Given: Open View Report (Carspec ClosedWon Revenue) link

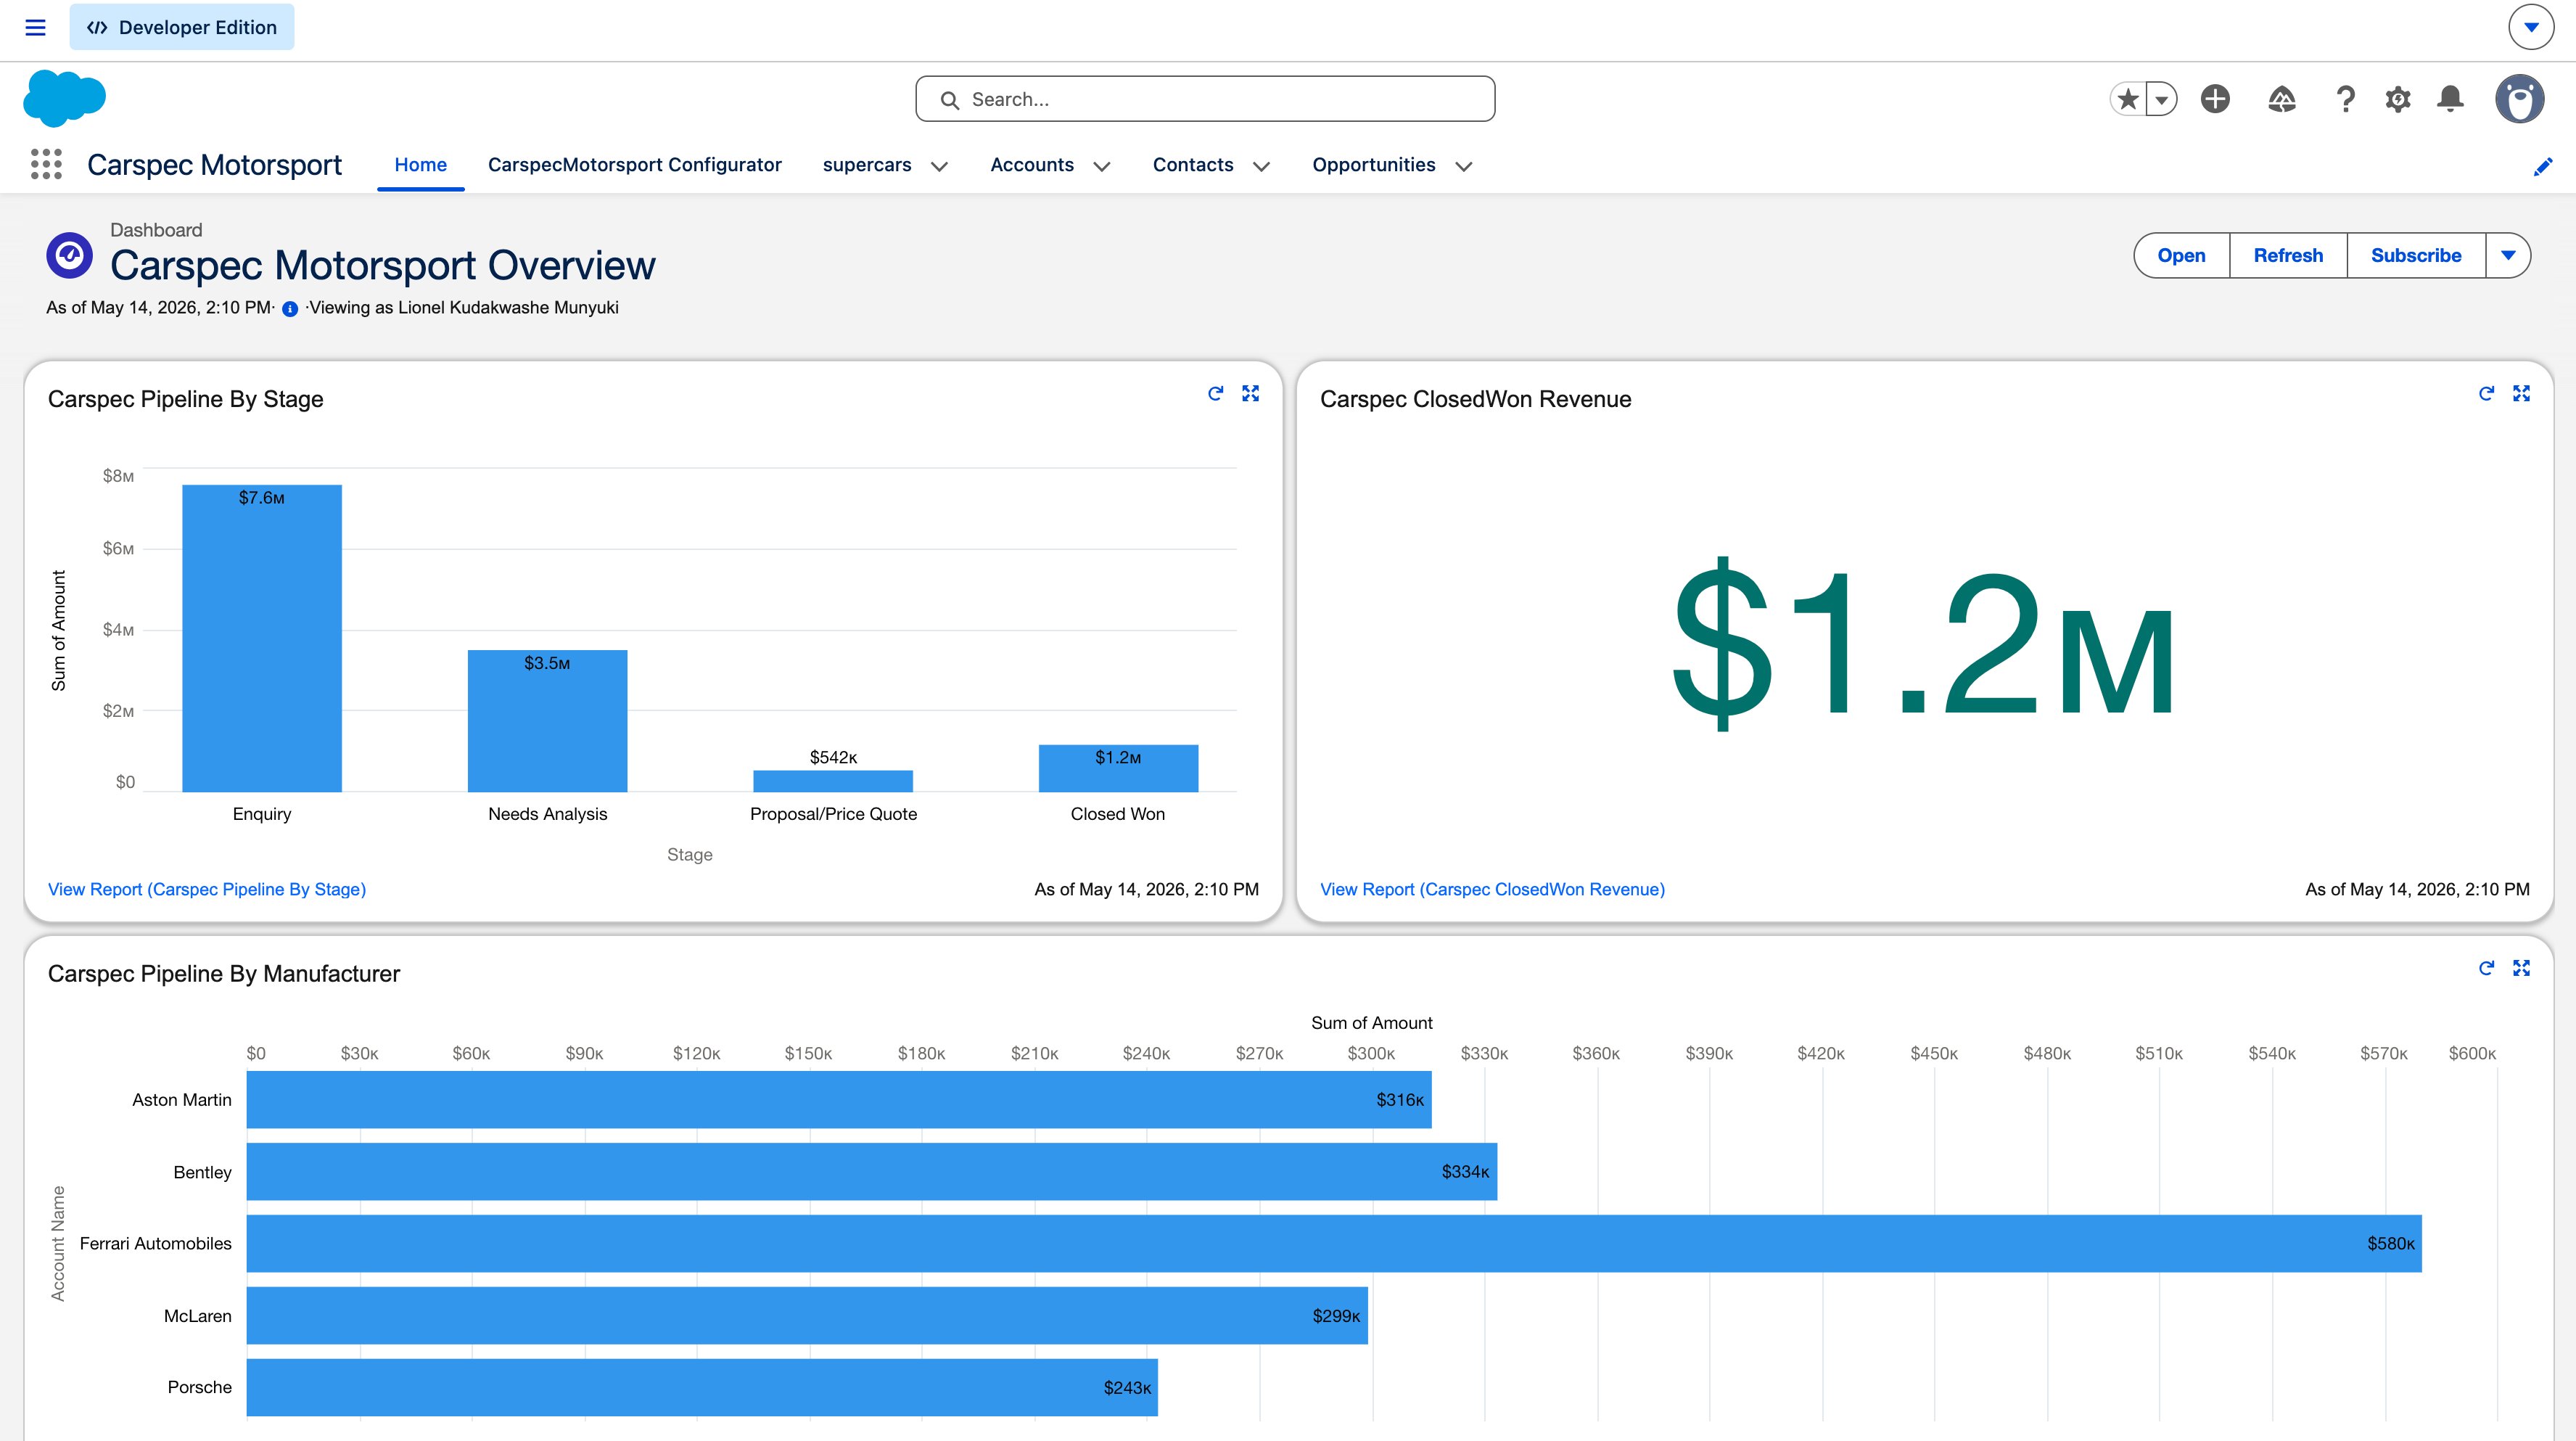Looking at the screenshot, I should pos(1492,889).
